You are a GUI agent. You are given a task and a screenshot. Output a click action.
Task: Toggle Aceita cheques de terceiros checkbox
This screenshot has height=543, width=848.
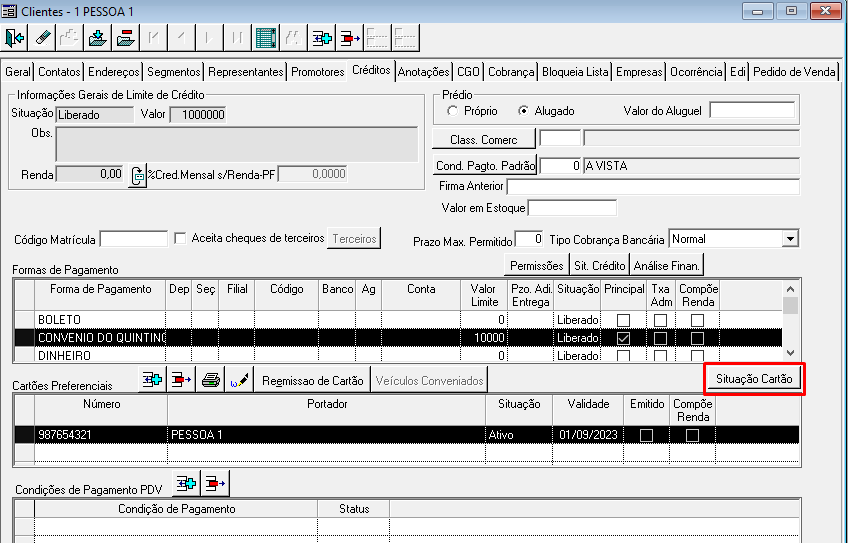point(180,238)
